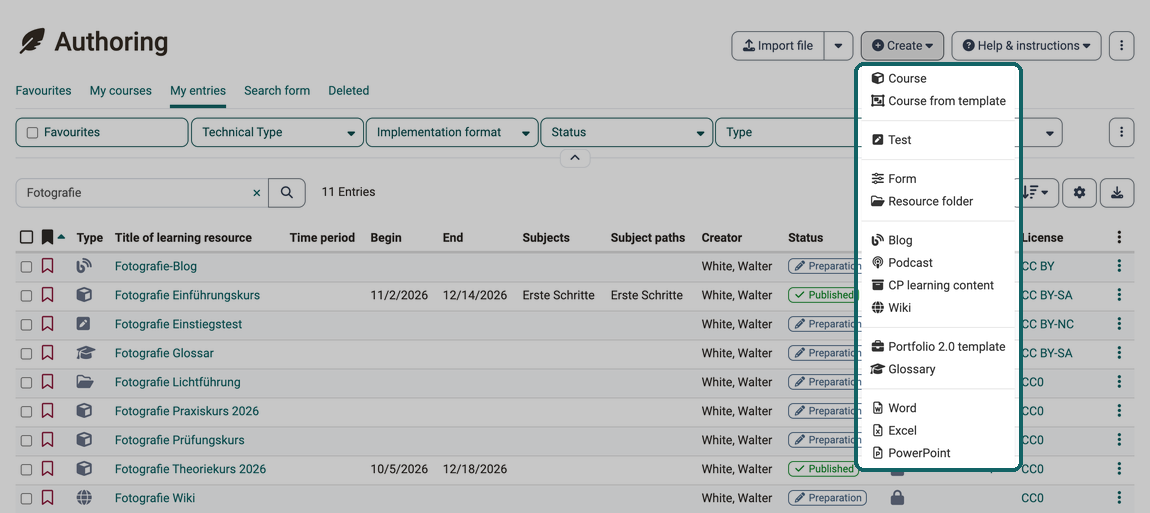Screen dimensions: 1150x513
Task: Click the Import file button
Action: (x=778, y=46)
